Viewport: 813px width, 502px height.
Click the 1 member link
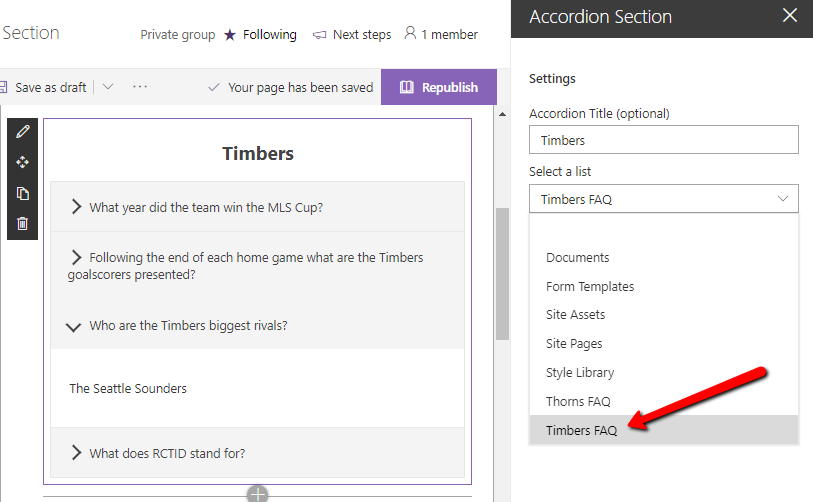(449, 35)
